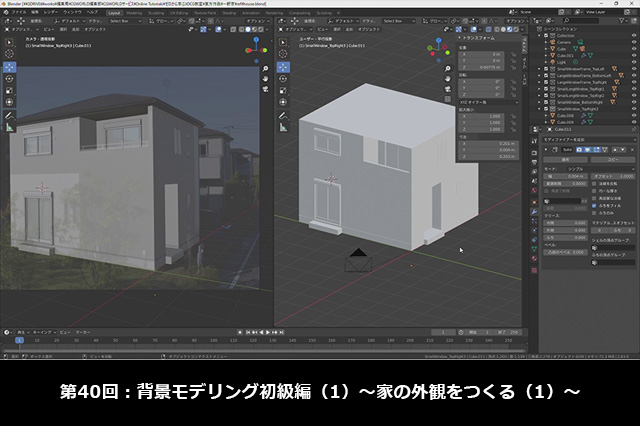The height and width of the screenshot is (426, 640).
Task: Select the Measure tool in left viewport
Action: point(10,128)
